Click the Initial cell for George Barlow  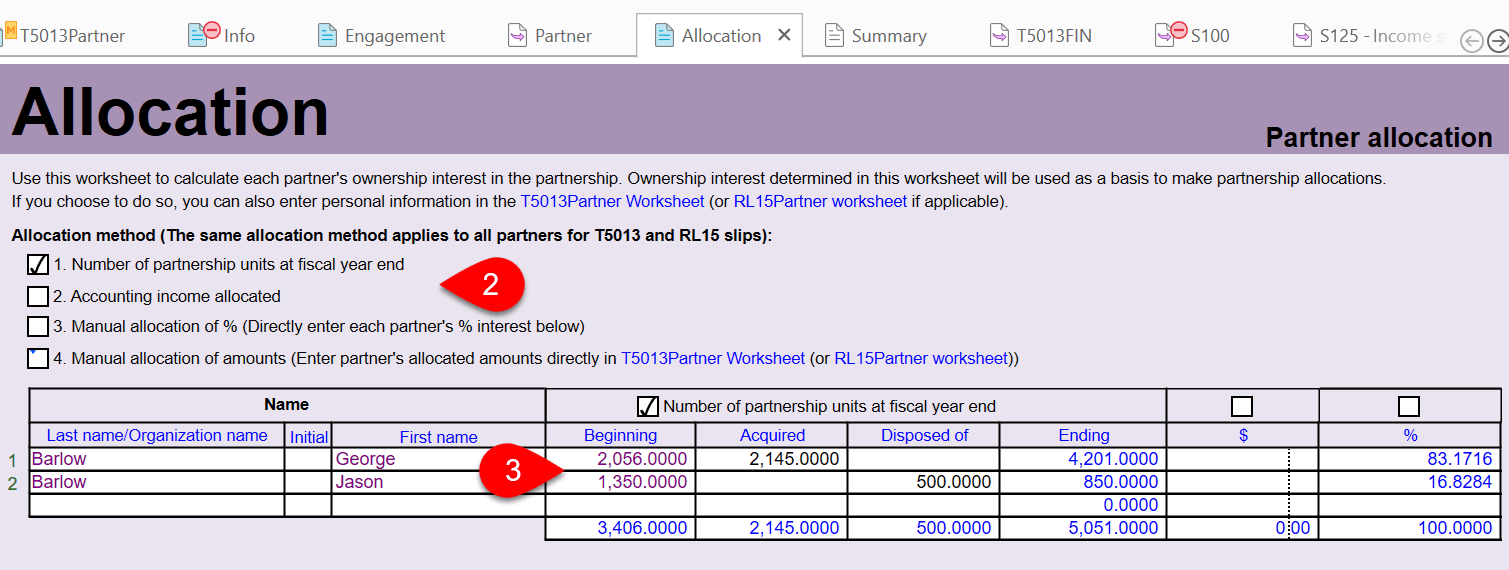coord(308,459)
